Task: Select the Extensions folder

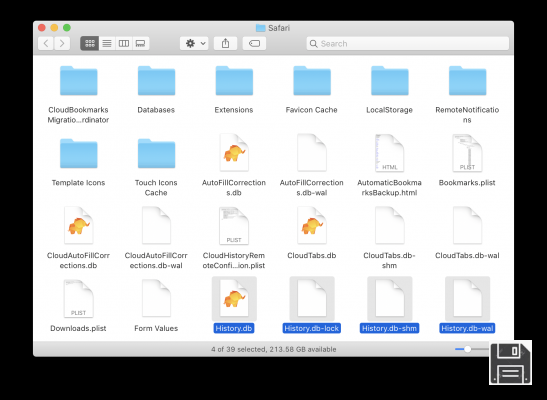Action: [234, 81]
